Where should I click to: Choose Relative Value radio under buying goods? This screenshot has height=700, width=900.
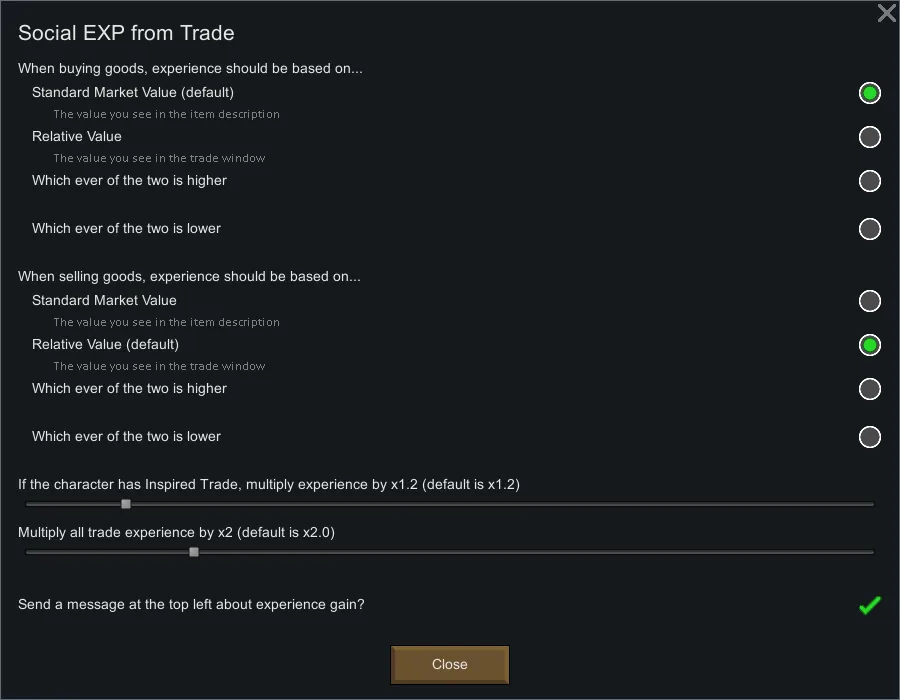(x=869, y=137)
